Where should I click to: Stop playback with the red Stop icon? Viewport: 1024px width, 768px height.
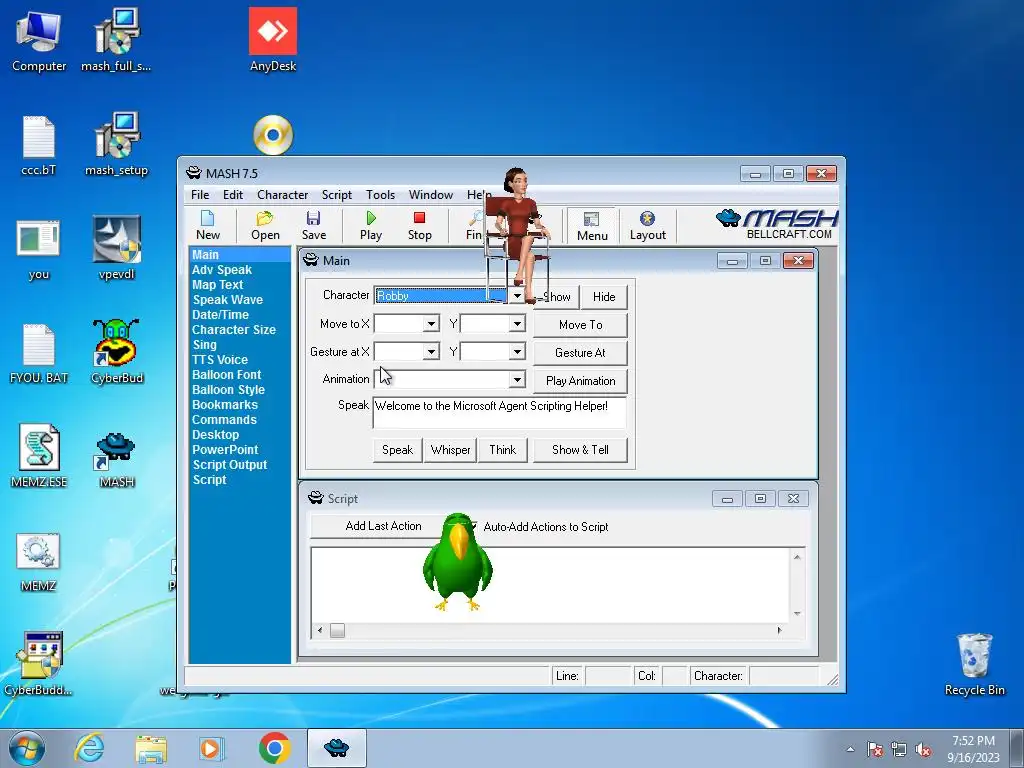coord(419,225)
